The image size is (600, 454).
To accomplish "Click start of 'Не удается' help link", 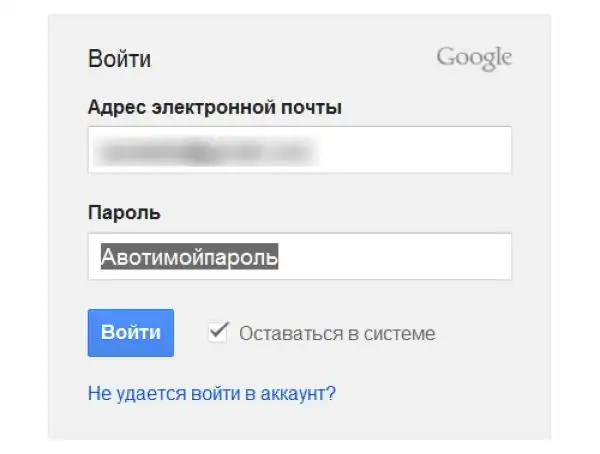I will point(95,393).
